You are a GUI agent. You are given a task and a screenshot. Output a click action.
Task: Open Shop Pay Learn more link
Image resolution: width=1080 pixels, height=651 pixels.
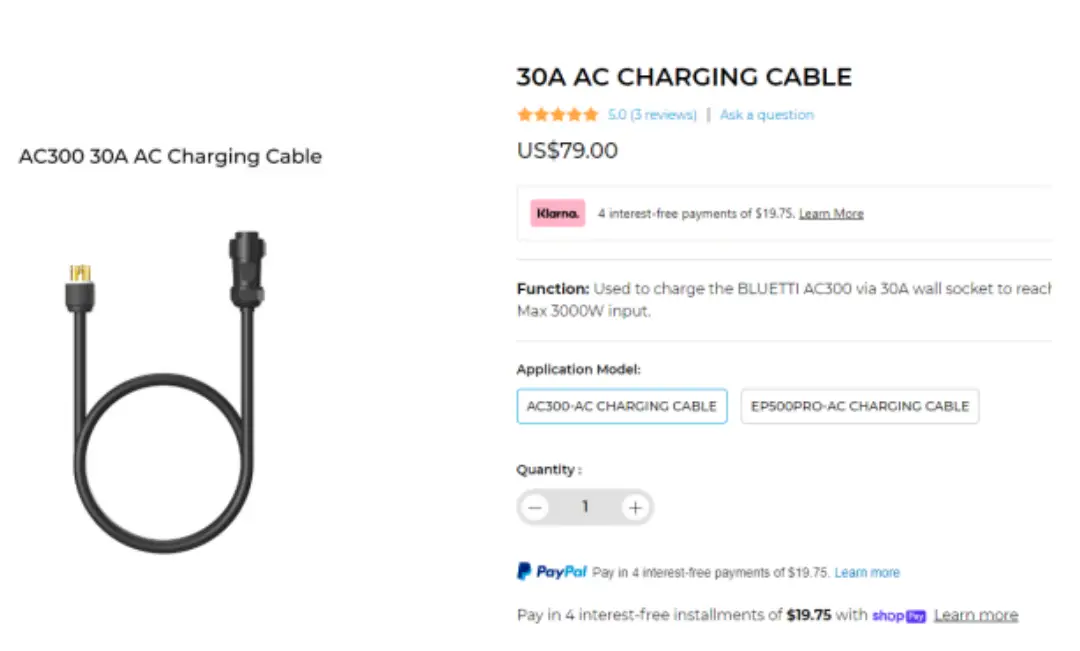click(x=975, y=615)
